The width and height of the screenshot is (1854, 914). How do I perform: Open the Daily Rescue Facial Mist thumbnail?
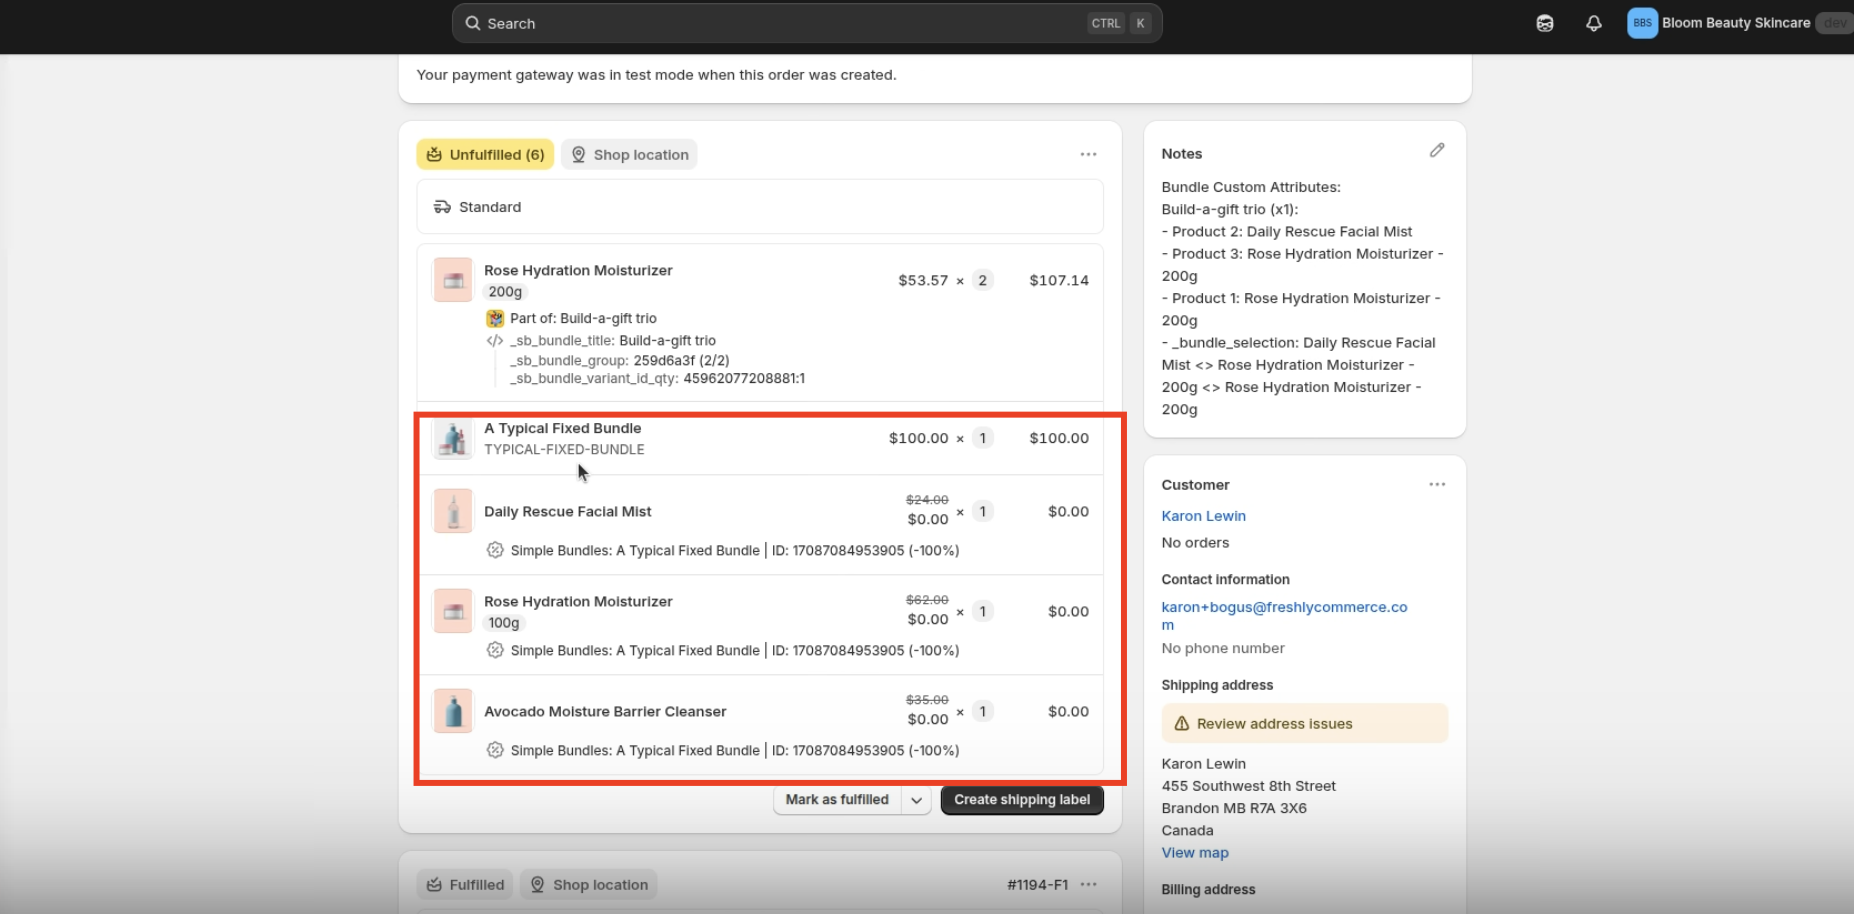click(453, 511)
